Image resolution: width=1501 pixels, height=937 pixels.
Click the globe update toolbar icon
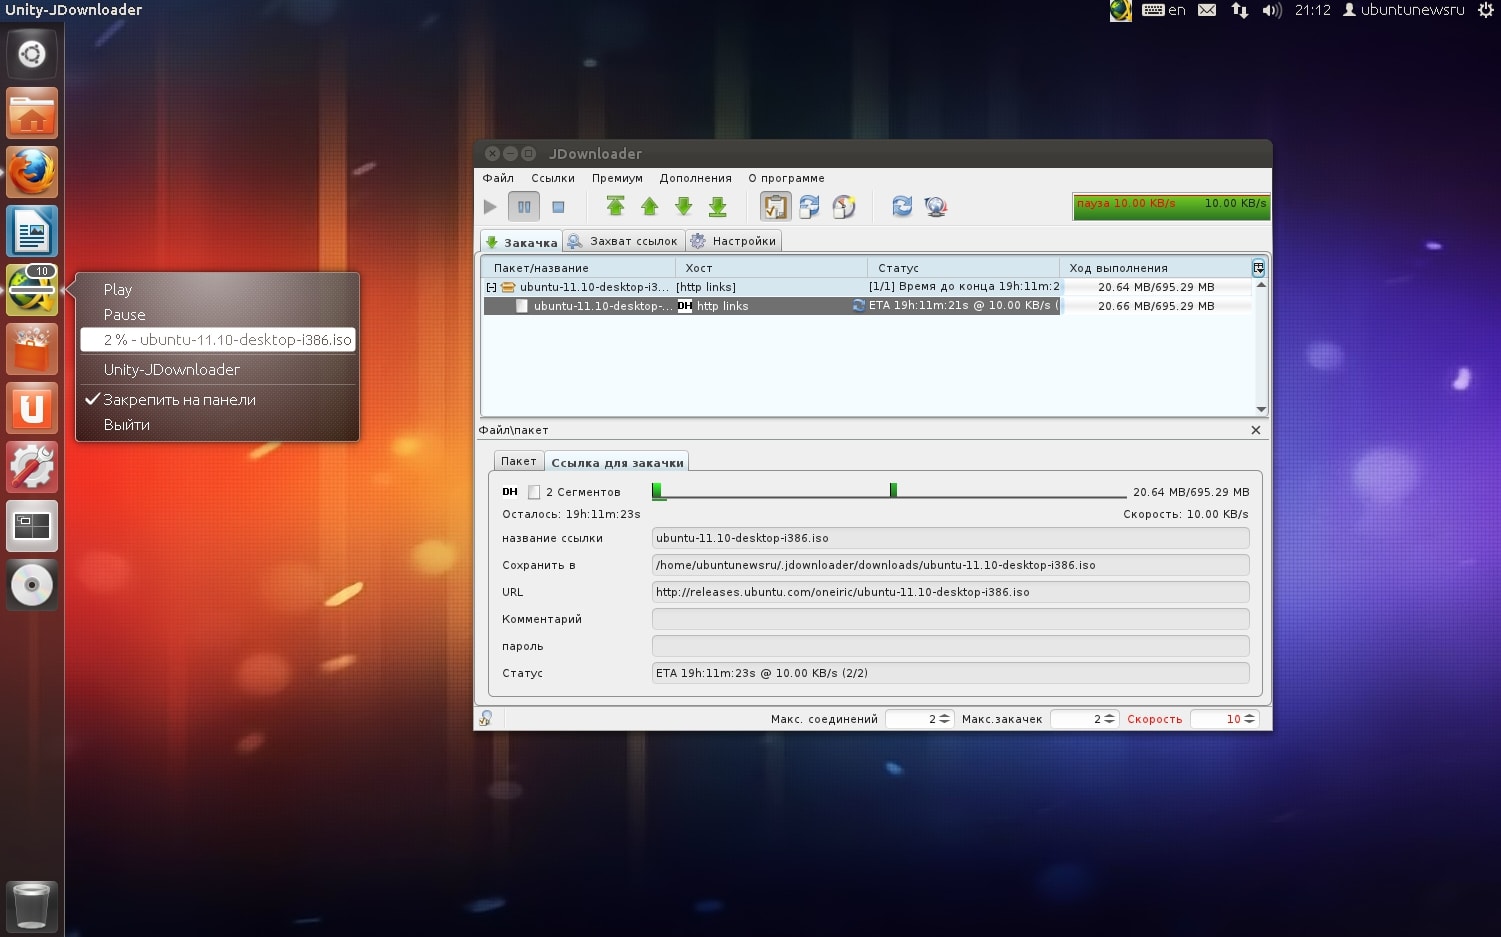(936, 206)
